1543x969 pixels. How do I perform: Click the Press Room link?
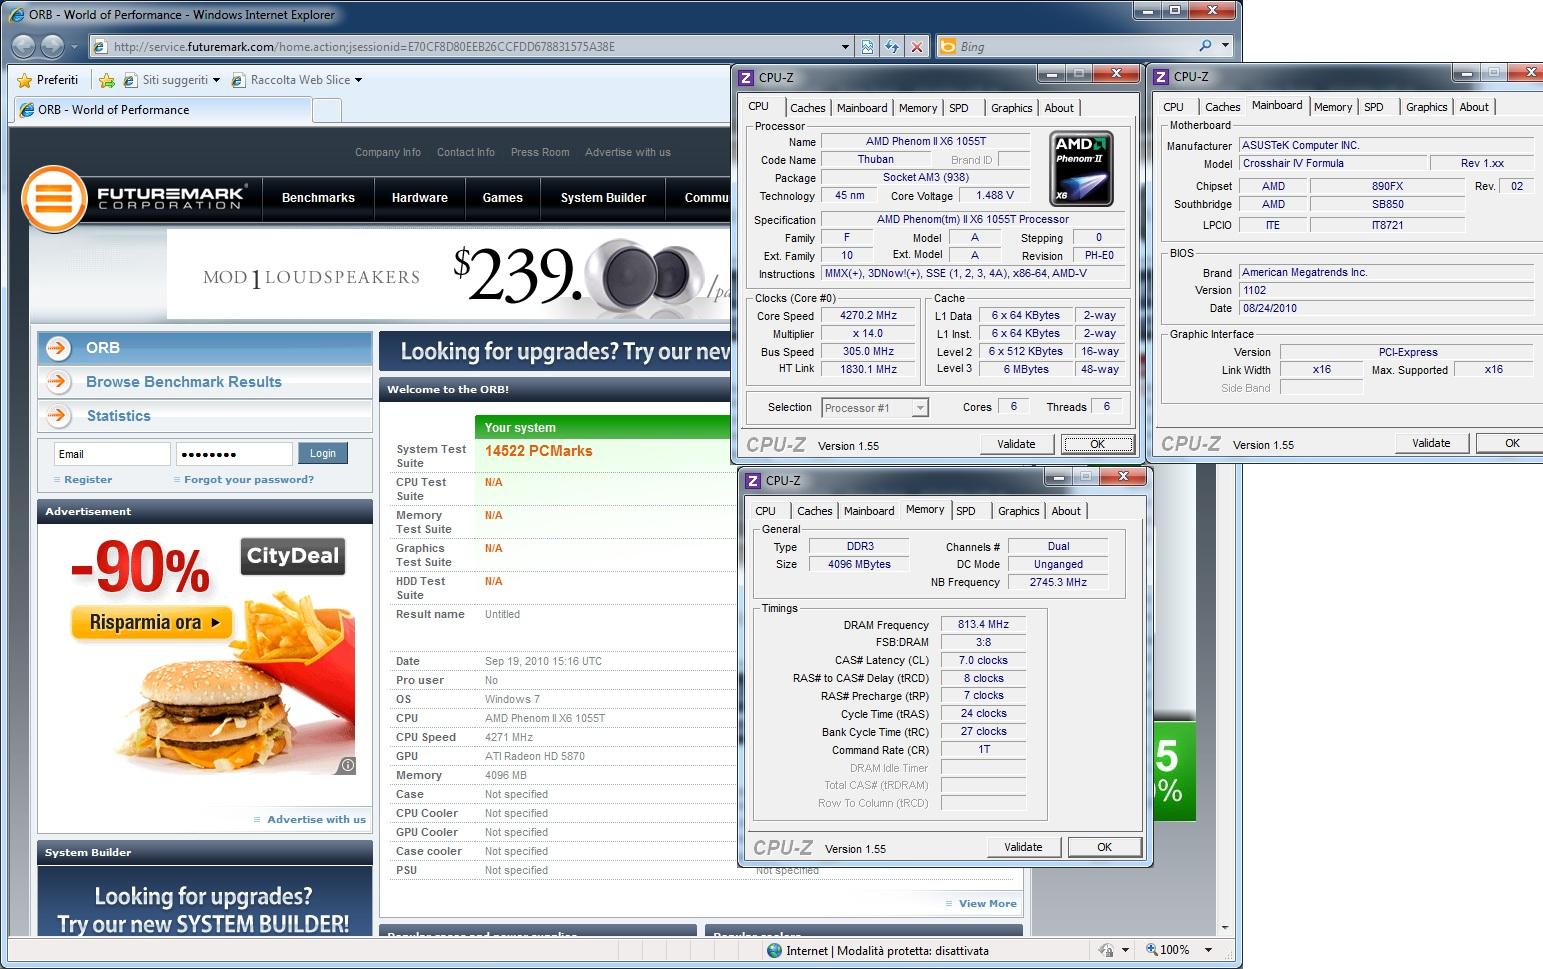(x=540, y=152)
